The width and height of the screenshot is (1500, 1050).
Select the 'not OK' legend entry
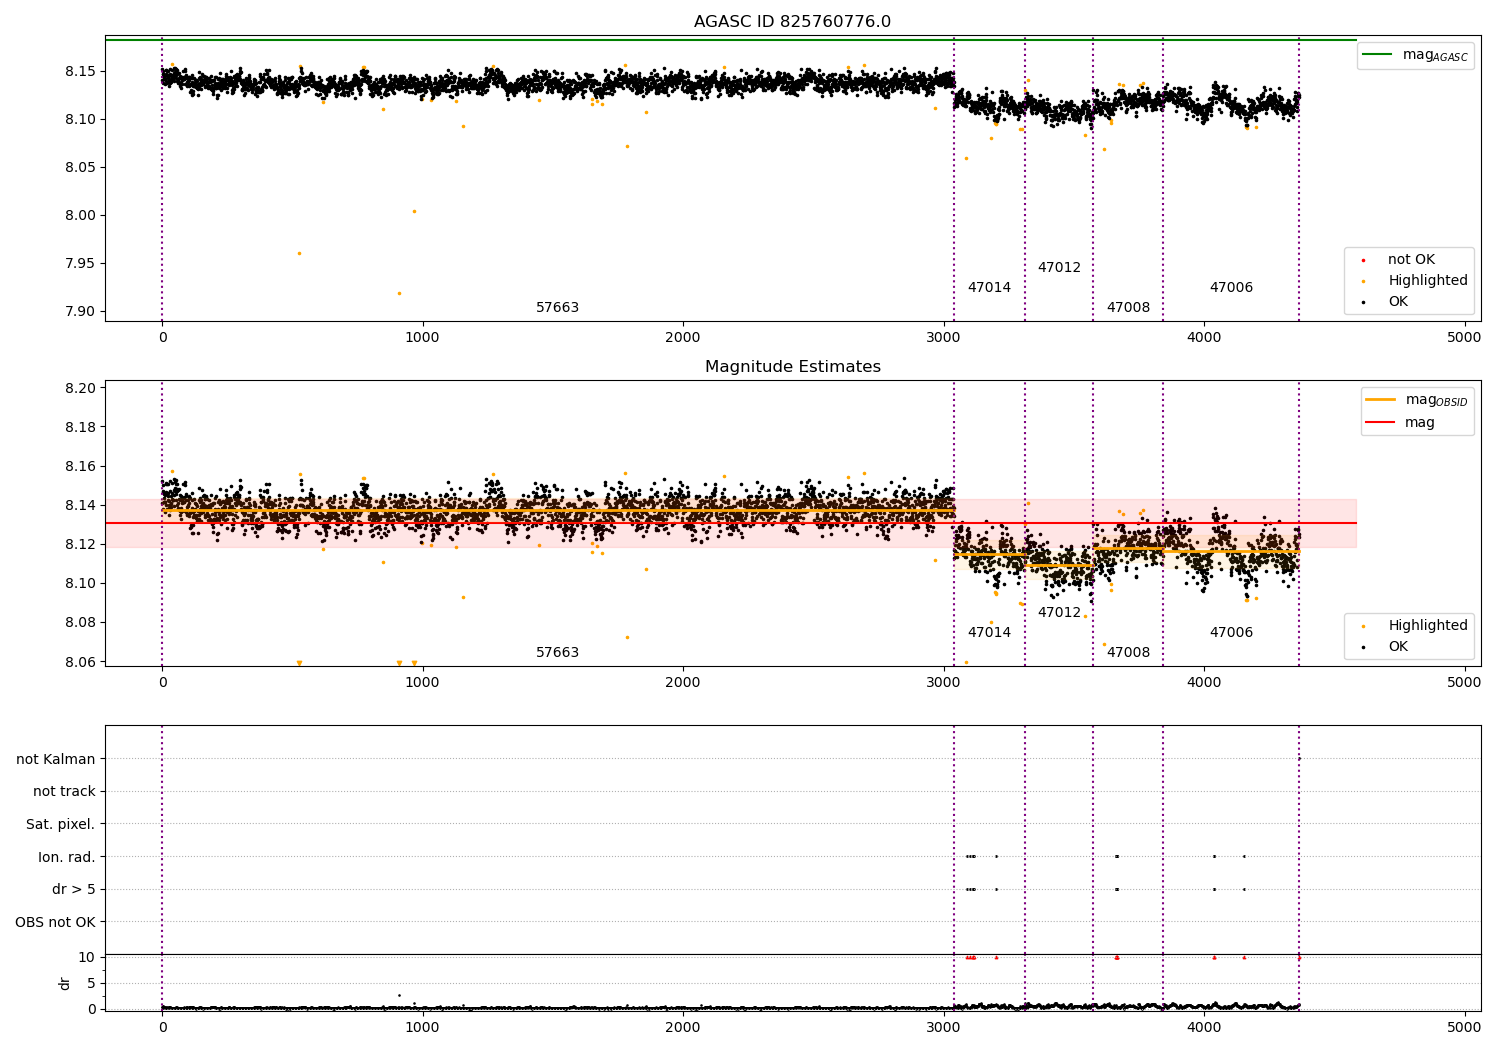click(1411, 260)
